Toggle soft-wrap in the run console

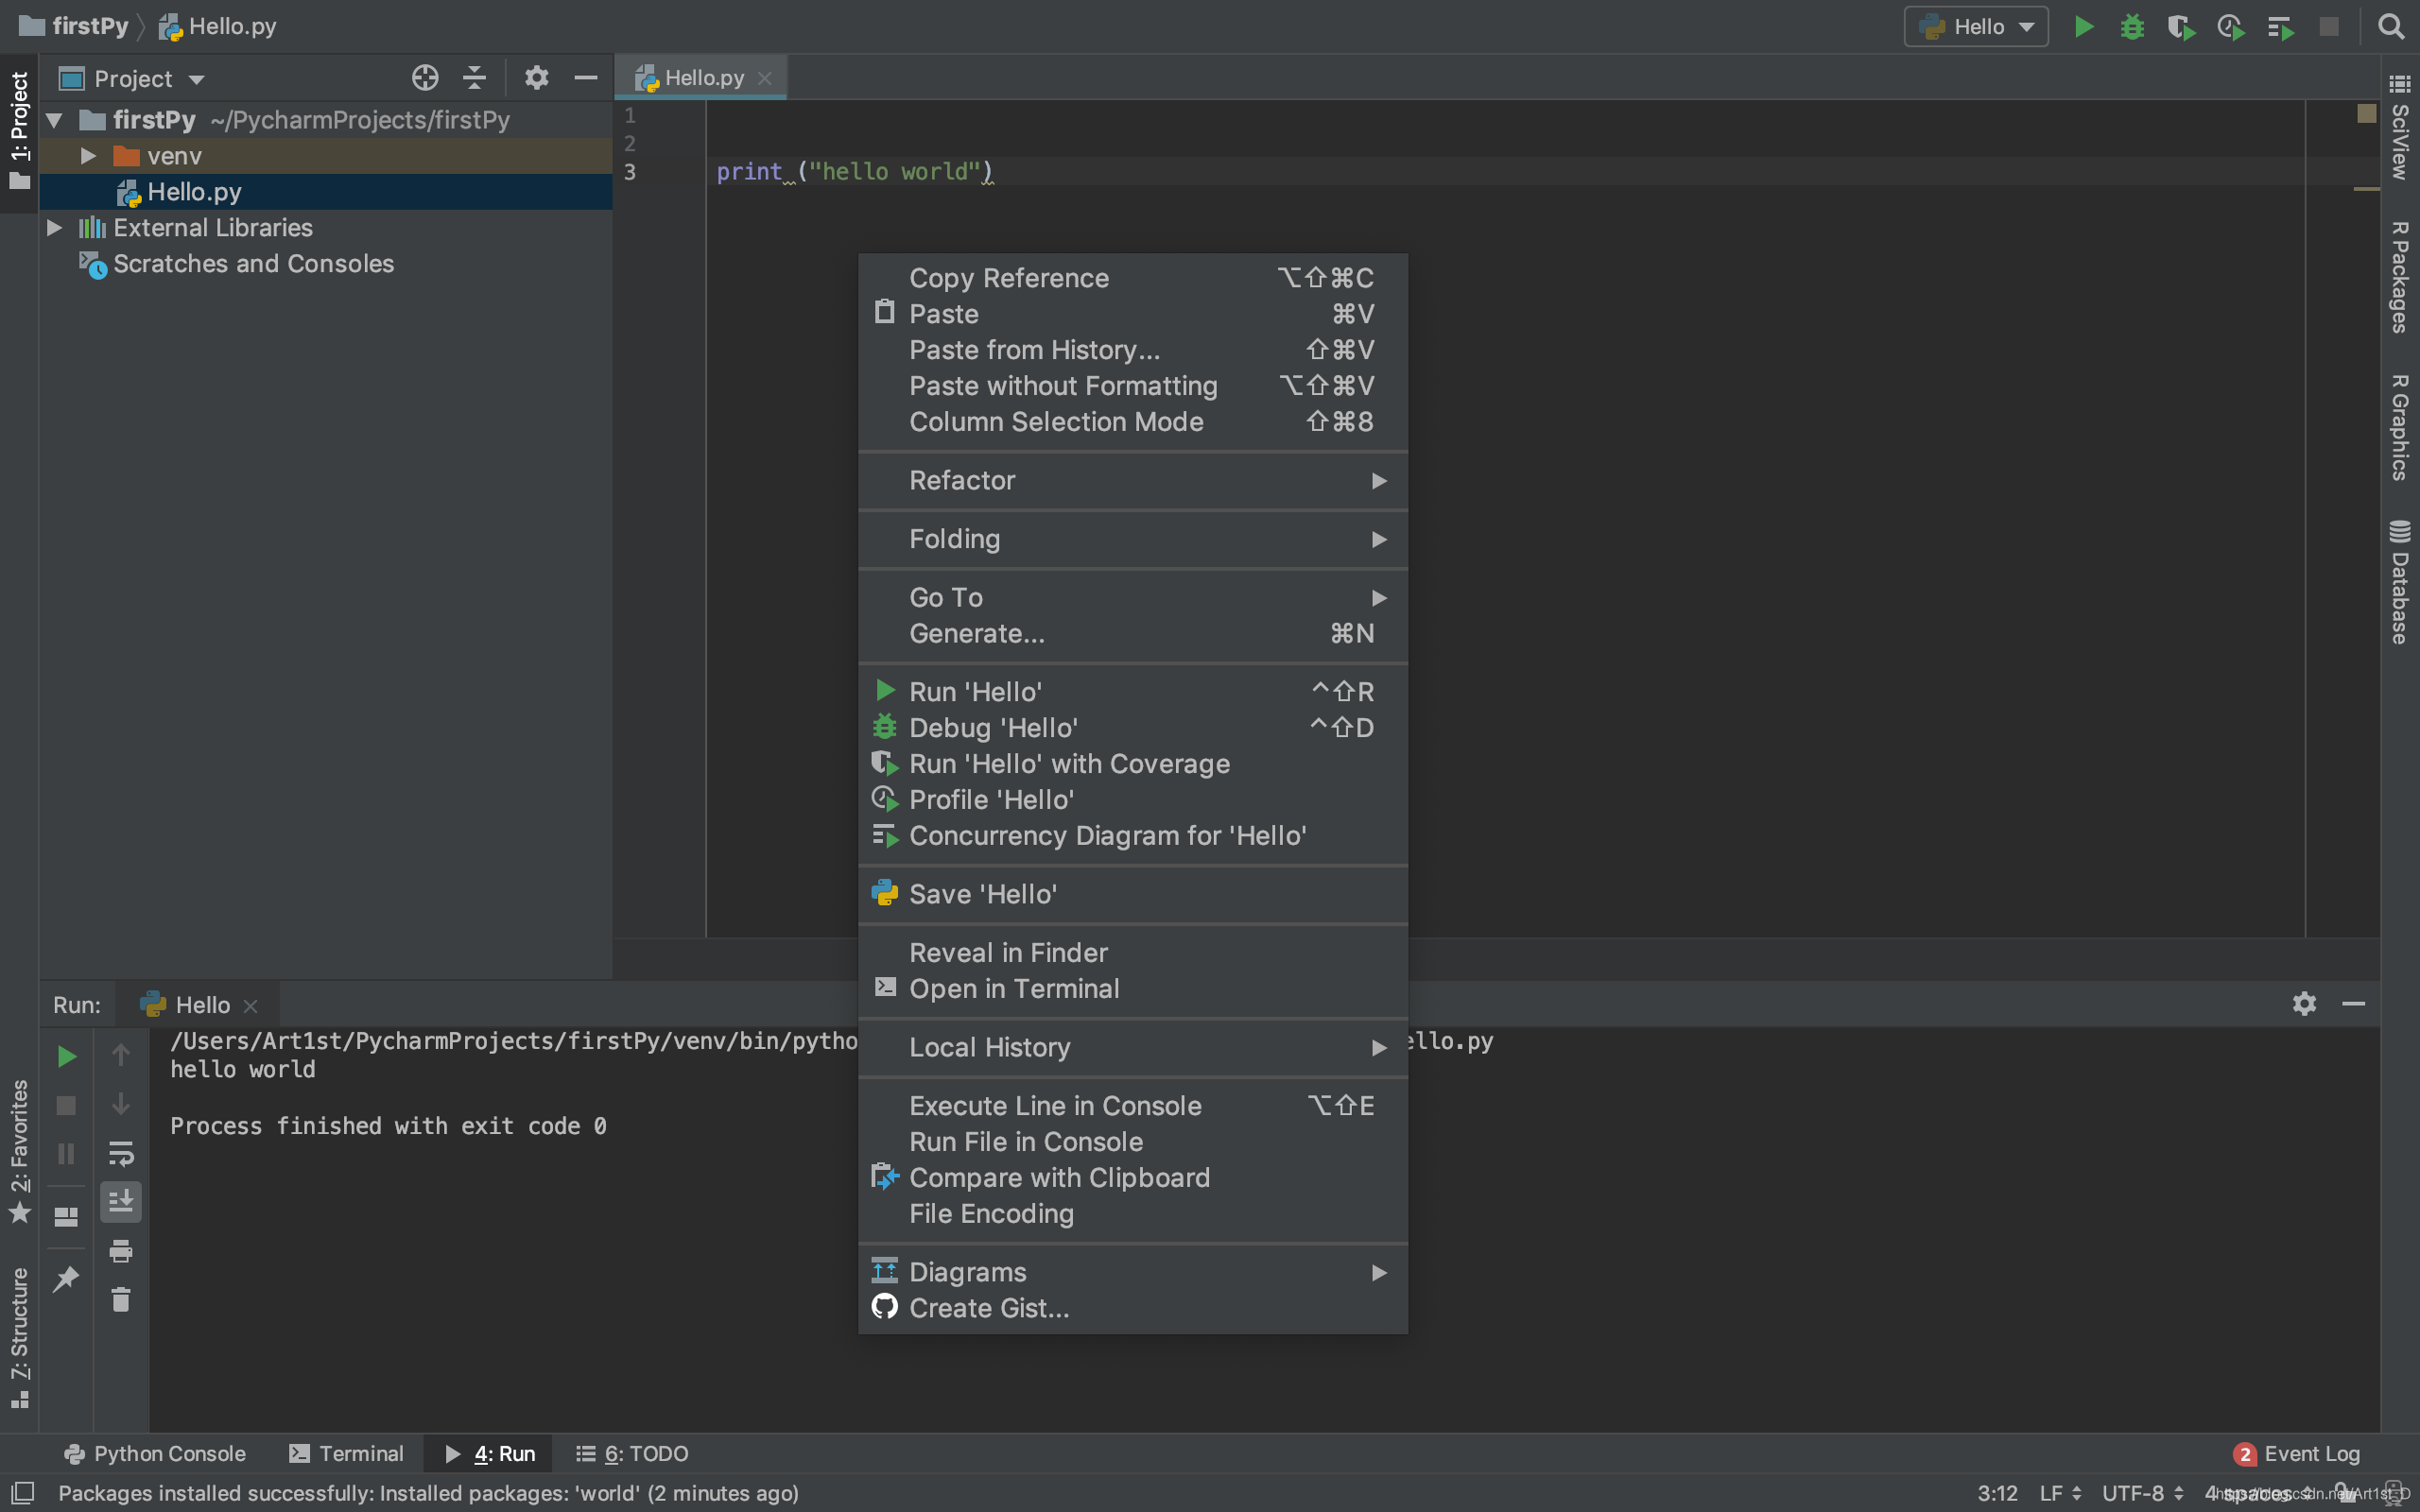click(x=121, y=1154)
